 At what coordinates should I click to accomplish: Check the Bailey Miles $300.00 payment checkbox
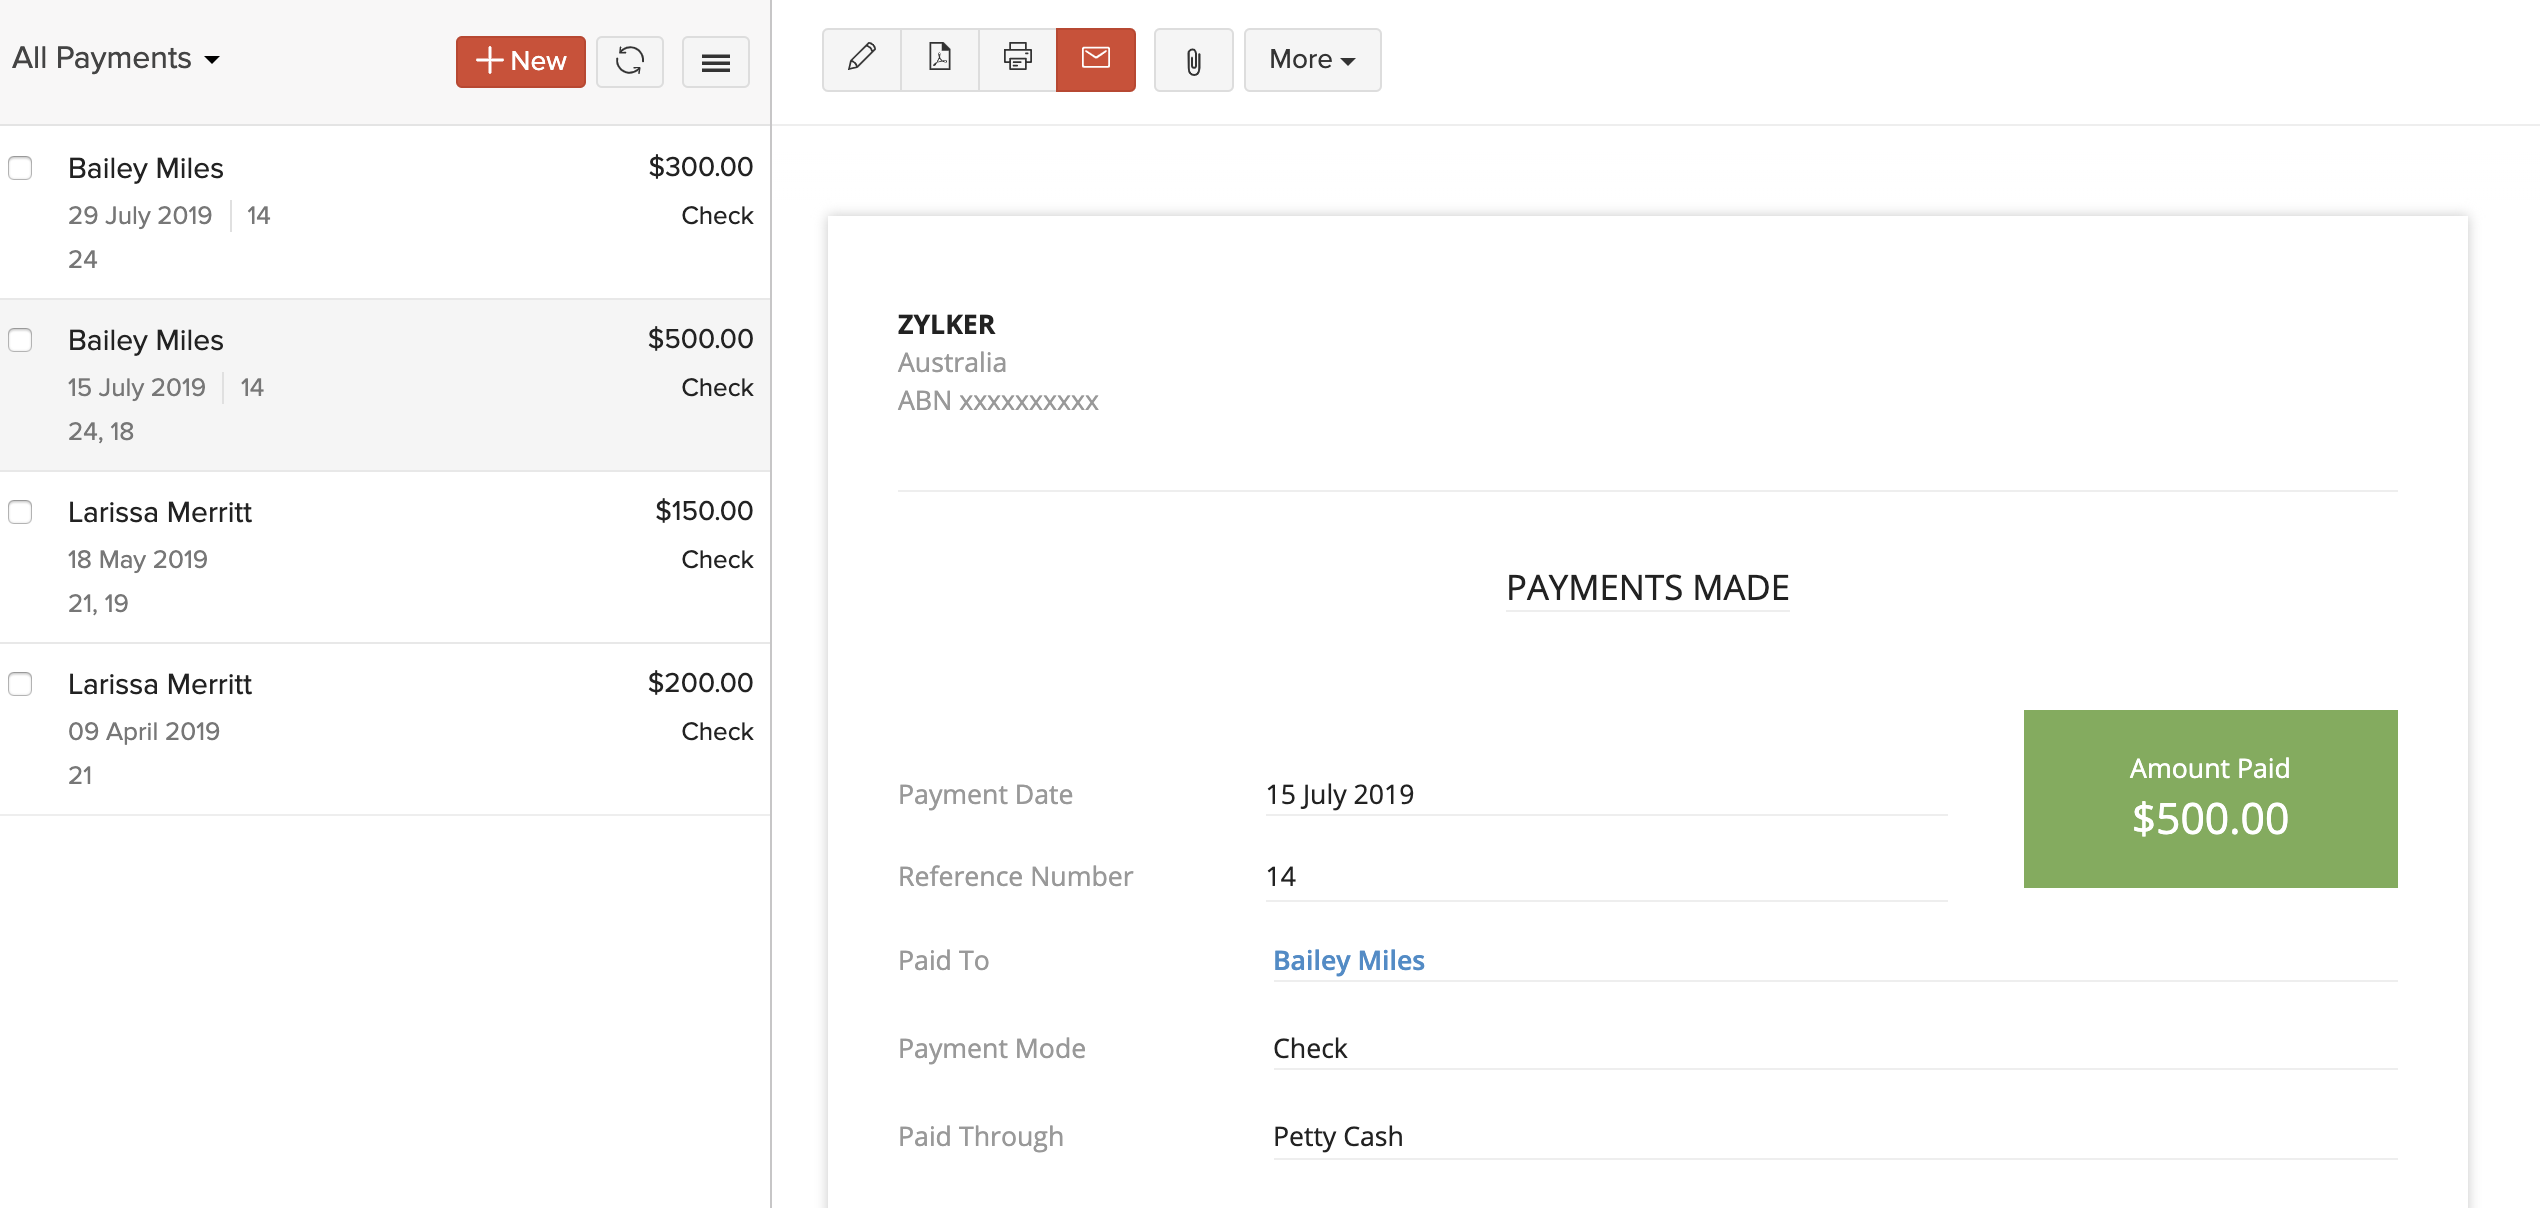21,168
